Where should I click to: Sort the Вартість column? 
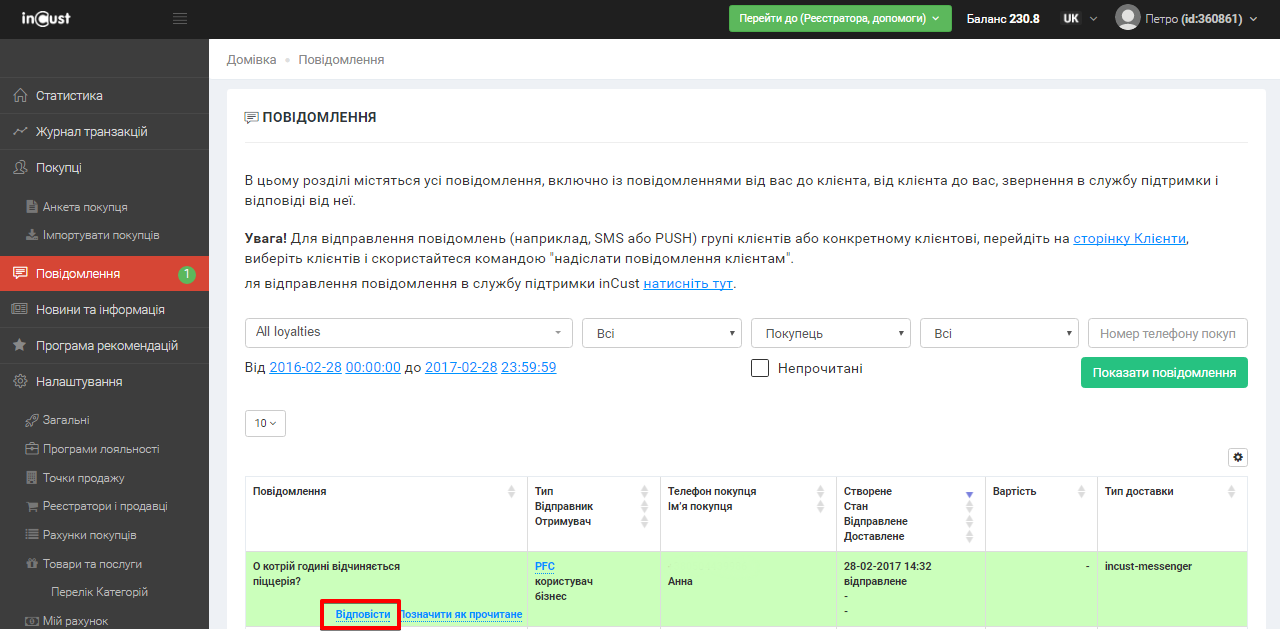(x=1081, y=492)
